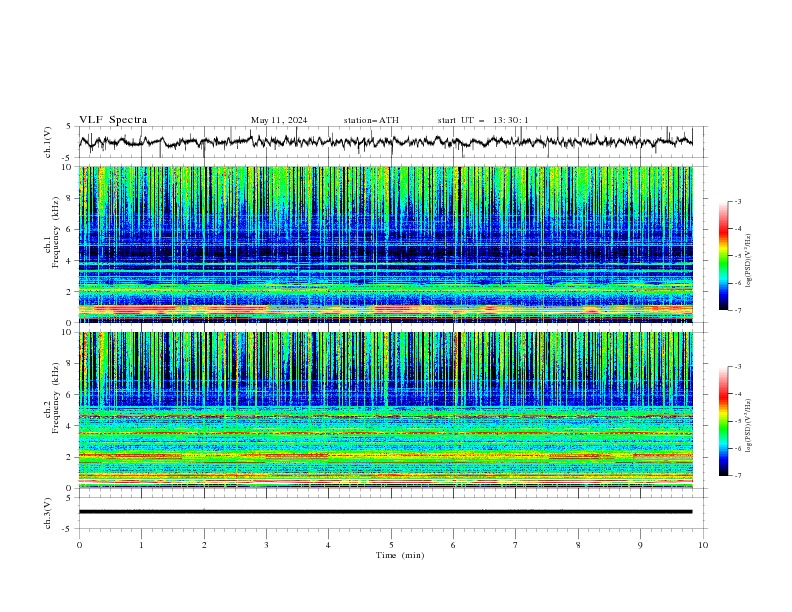Click time axis tick label "8"
Screen dimensions: 792x612
[x=578, y=545]
